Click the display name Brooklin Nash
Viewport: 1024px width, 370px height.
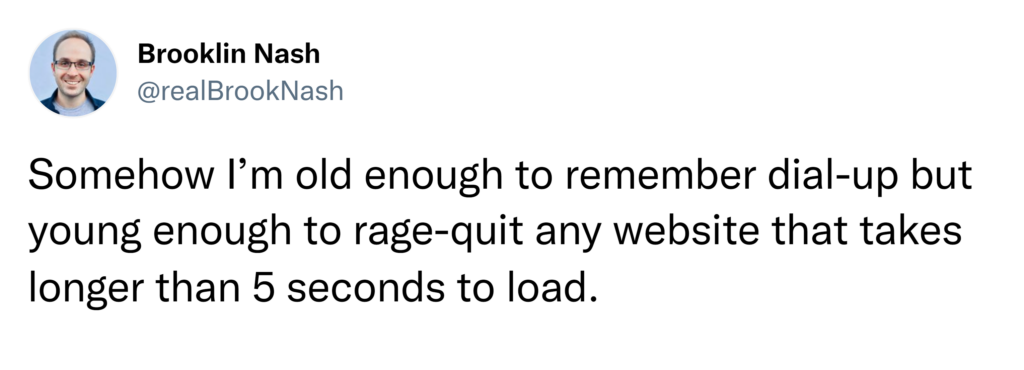tap(229, 55)
